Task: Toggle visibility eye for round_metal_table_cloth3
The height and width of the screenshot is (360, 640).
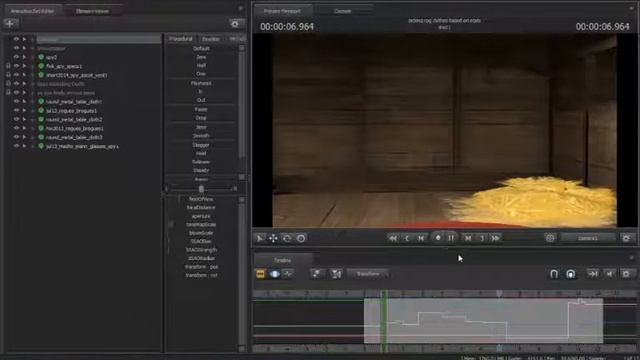Action: tap(16, 137)
